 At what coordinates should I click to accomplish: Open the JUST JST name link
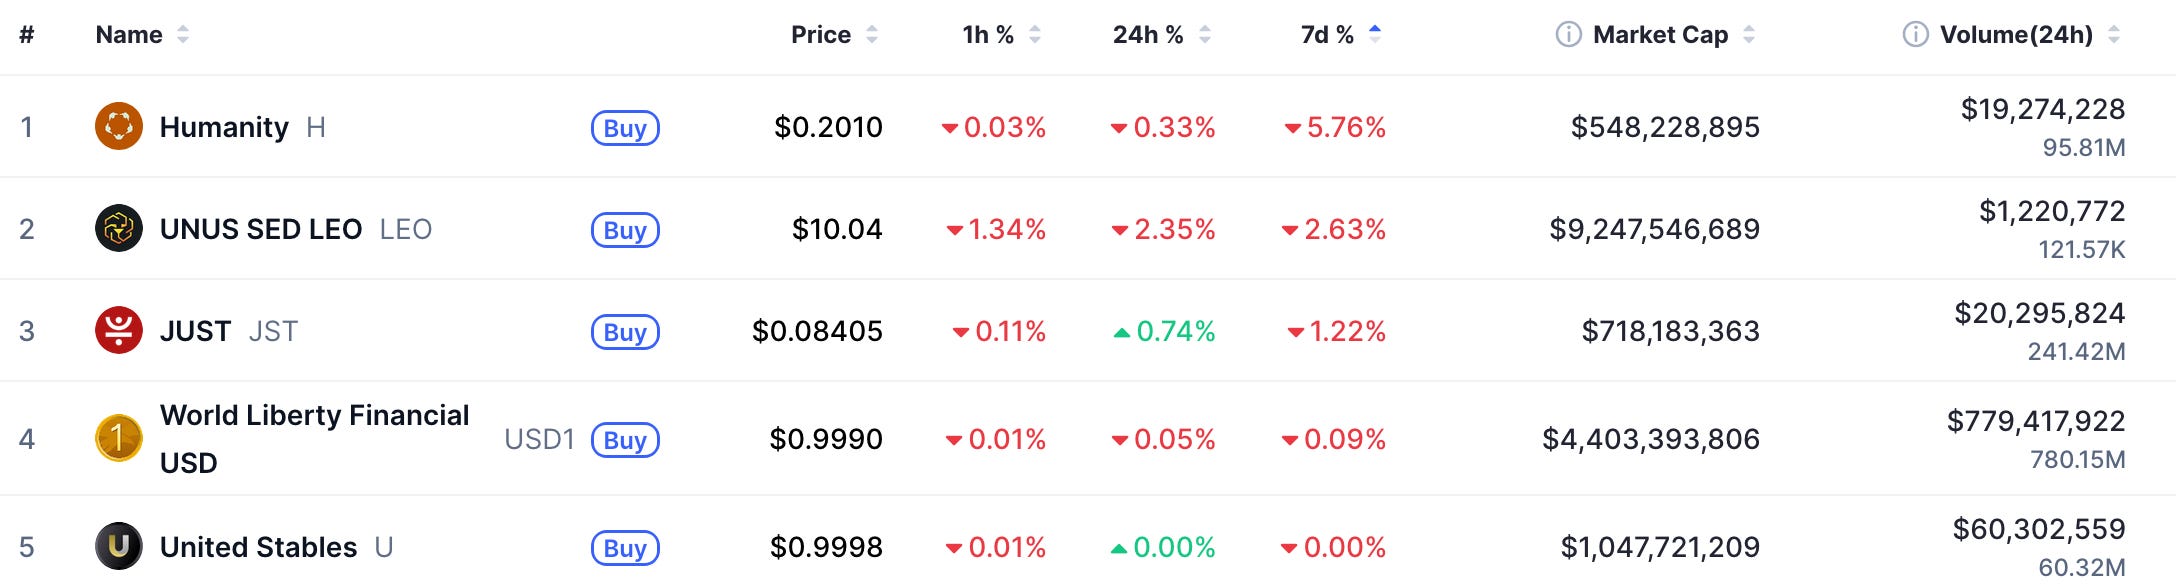[229, 331]
